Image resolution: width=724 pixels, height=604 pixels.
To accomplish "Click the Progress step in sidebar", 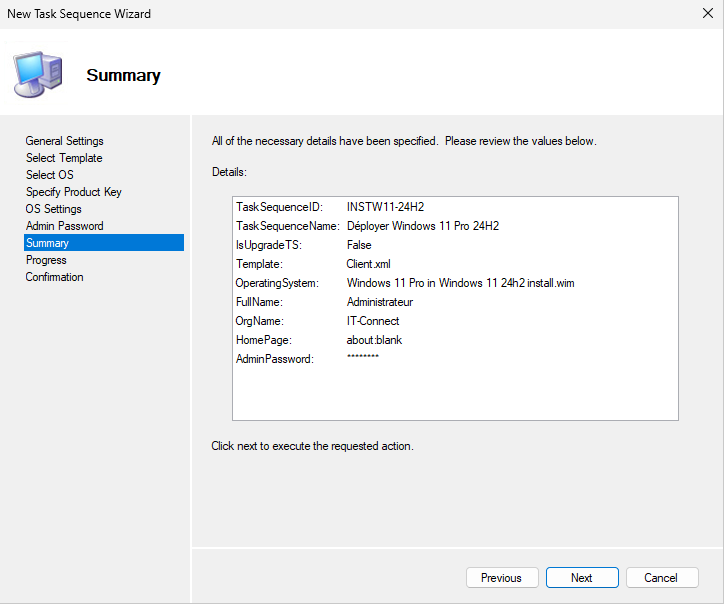I will point(46,260).
